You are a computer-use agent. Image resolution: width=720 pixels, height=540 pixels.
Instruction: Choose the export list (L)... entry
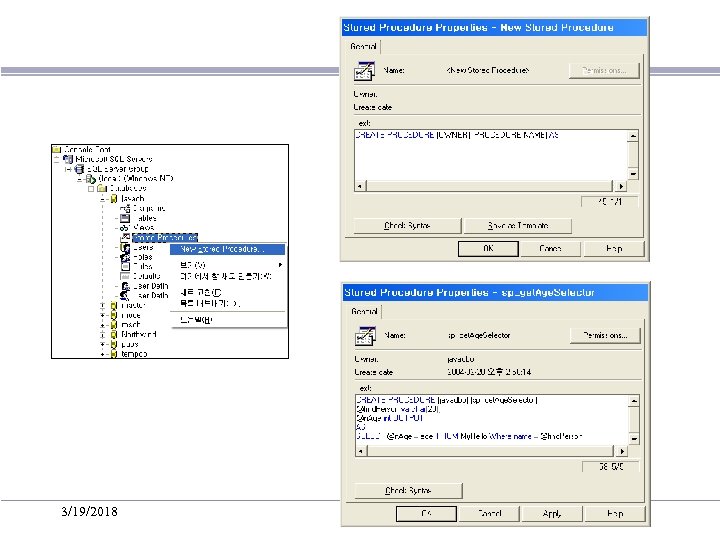click(x=227, y=304)
